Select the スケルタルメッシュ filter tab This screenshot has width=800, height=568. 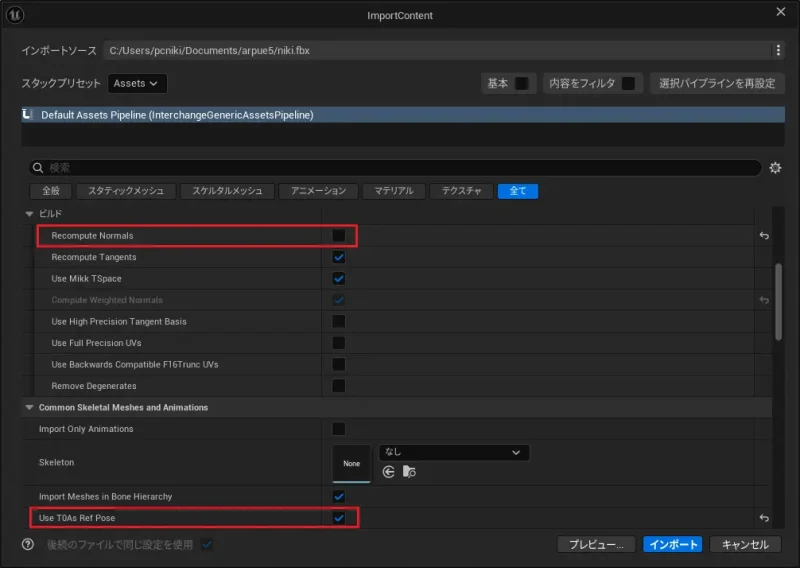[x=227, y=191]
